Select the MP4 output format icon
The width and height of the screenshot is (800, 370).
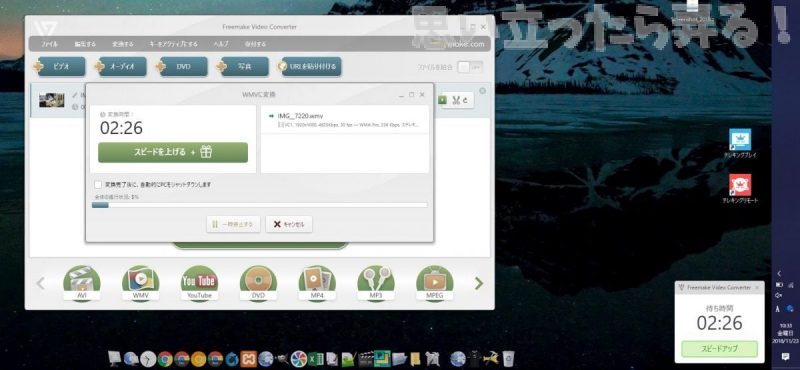(x=317, y=283)
